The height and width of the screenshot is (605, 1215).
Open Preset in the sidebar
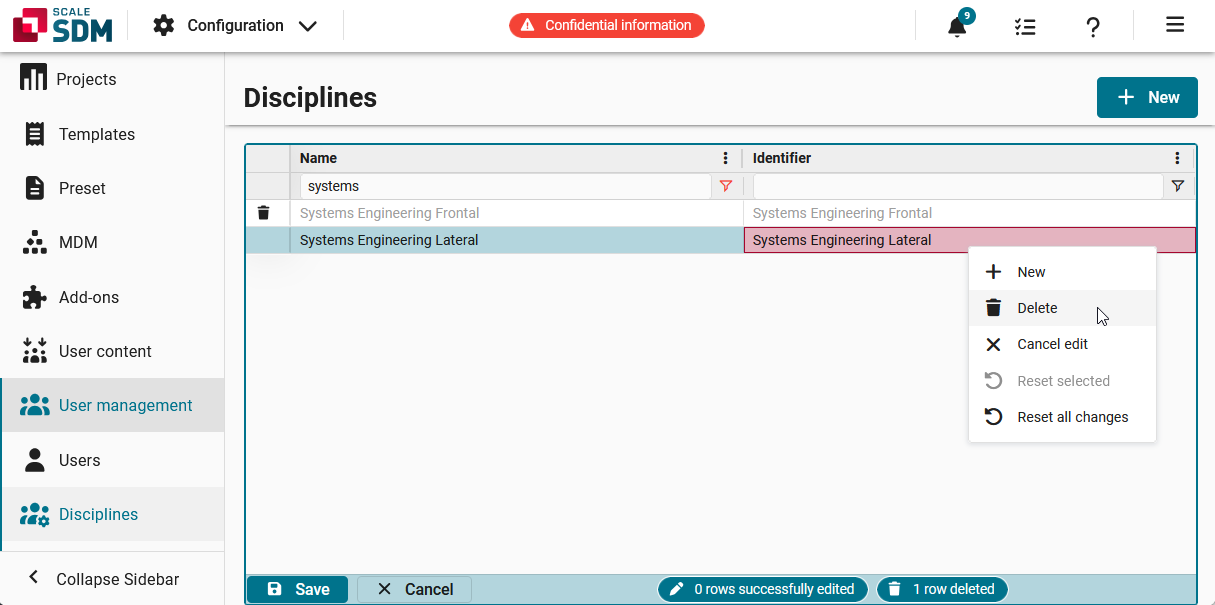click(112, 188)
